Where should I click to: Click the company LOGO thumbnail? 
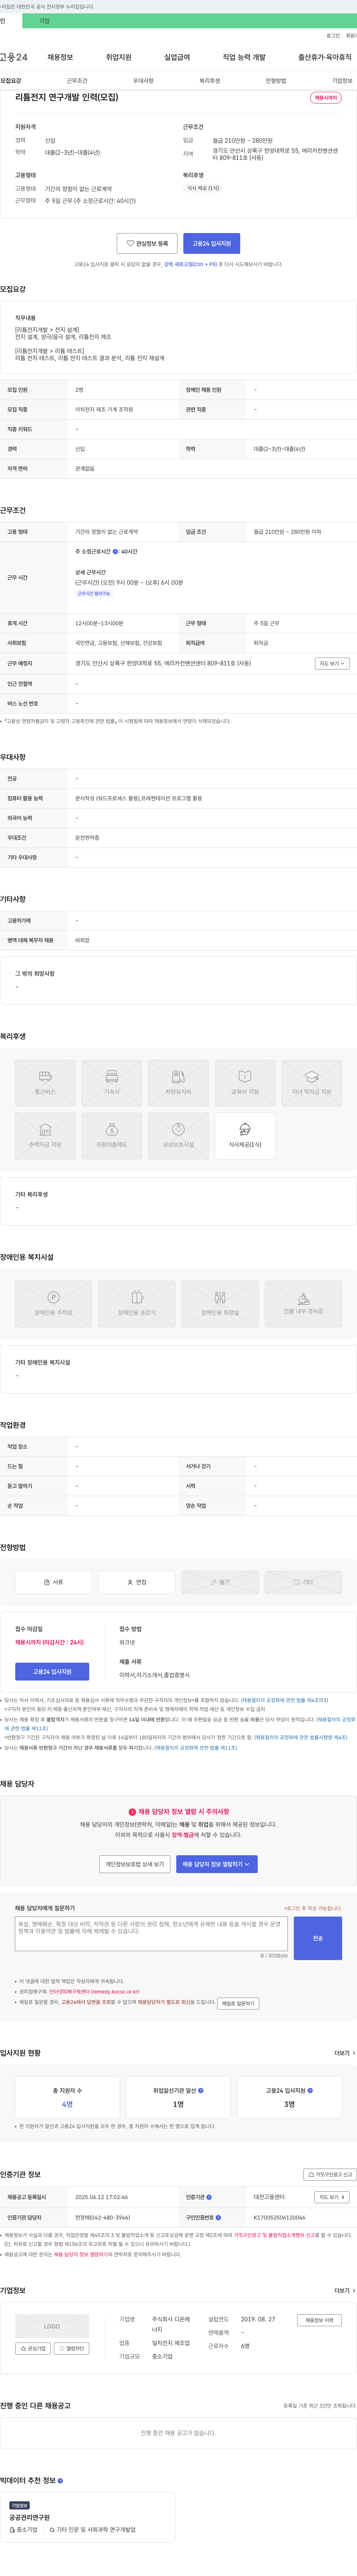pos(52,2326)
